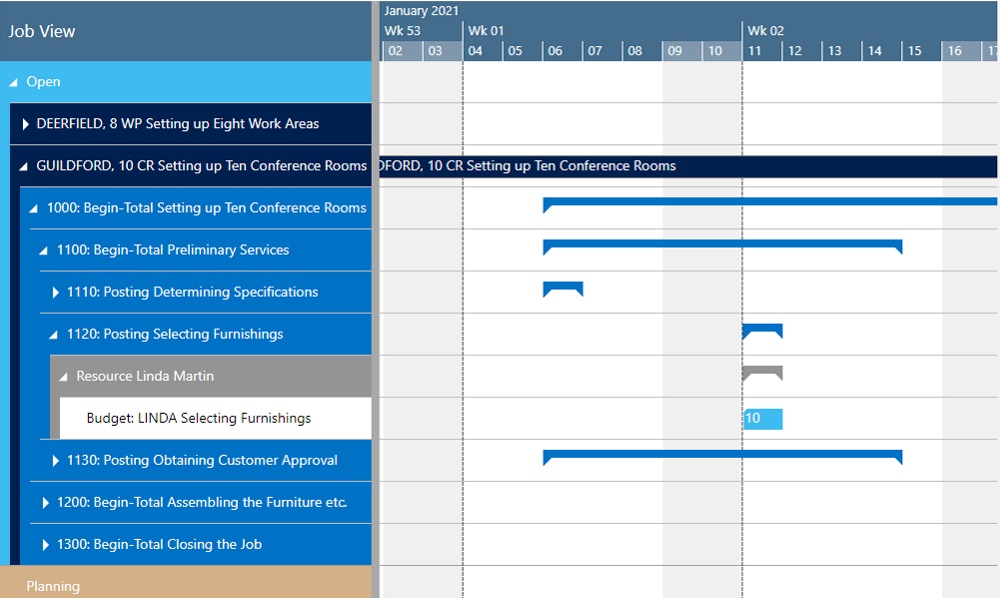Click the light blue budget bar labeled 10
Image resolution: width=1000 pixels, height=598 pixels.
(x=763, y=419)
